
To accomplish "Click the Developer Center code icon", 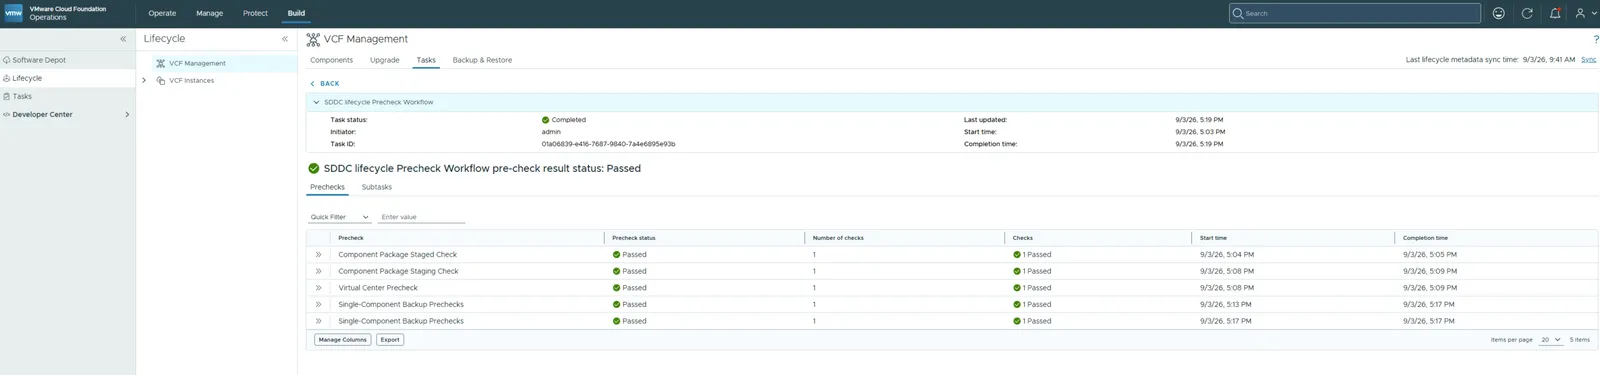I will click(x=6, y=115).
